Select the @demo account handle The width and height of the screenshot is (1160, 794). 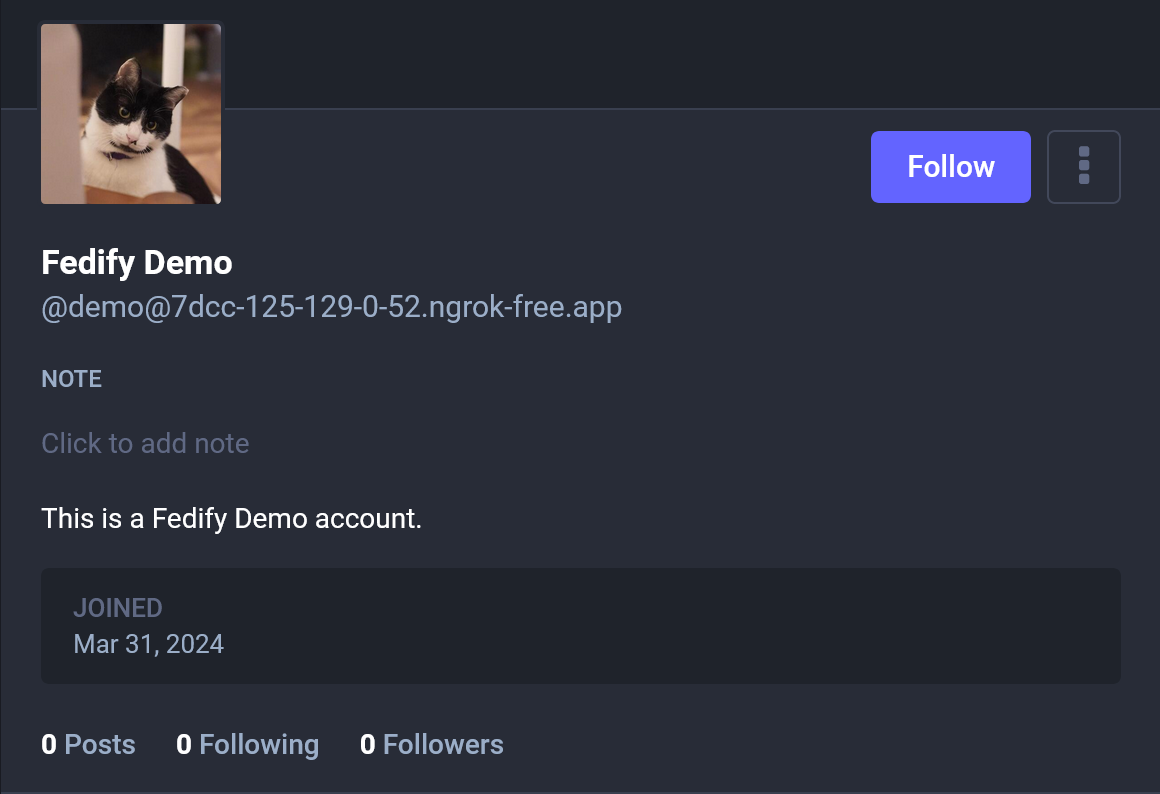(332, 307)
